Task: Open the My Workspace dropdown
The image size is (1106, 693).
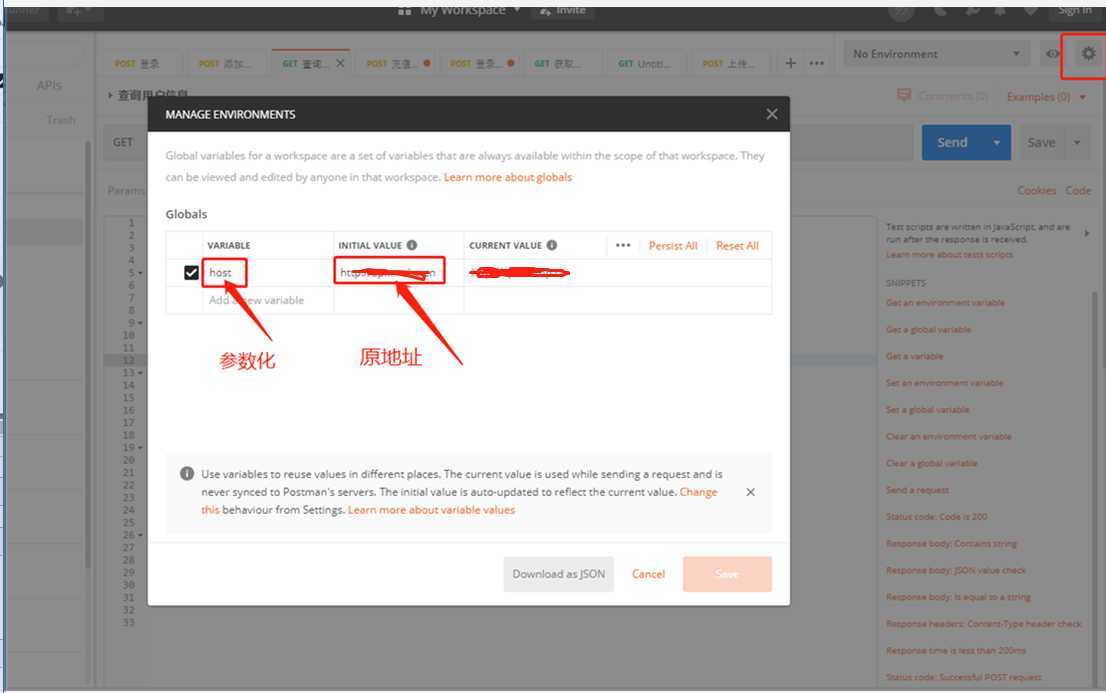Action: click(459, 11)
